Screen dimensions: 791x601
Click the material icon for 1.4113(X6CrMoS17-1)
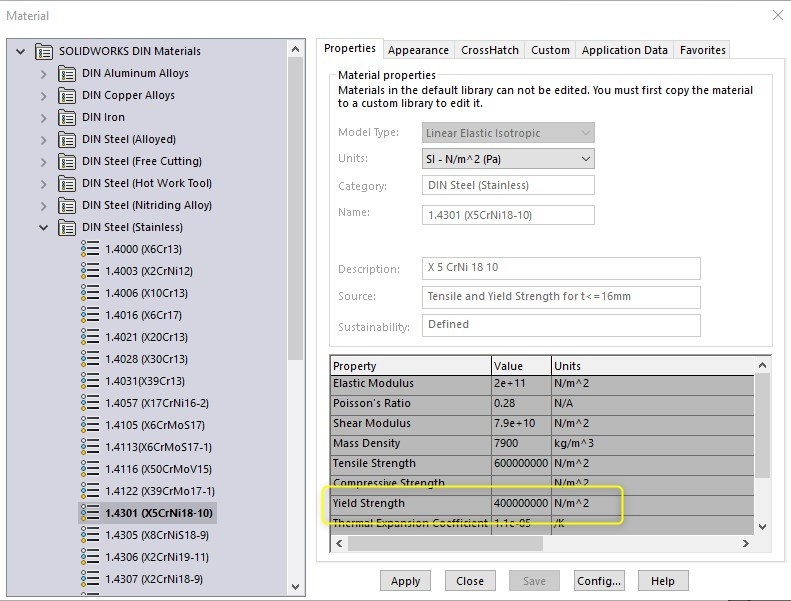90,447
